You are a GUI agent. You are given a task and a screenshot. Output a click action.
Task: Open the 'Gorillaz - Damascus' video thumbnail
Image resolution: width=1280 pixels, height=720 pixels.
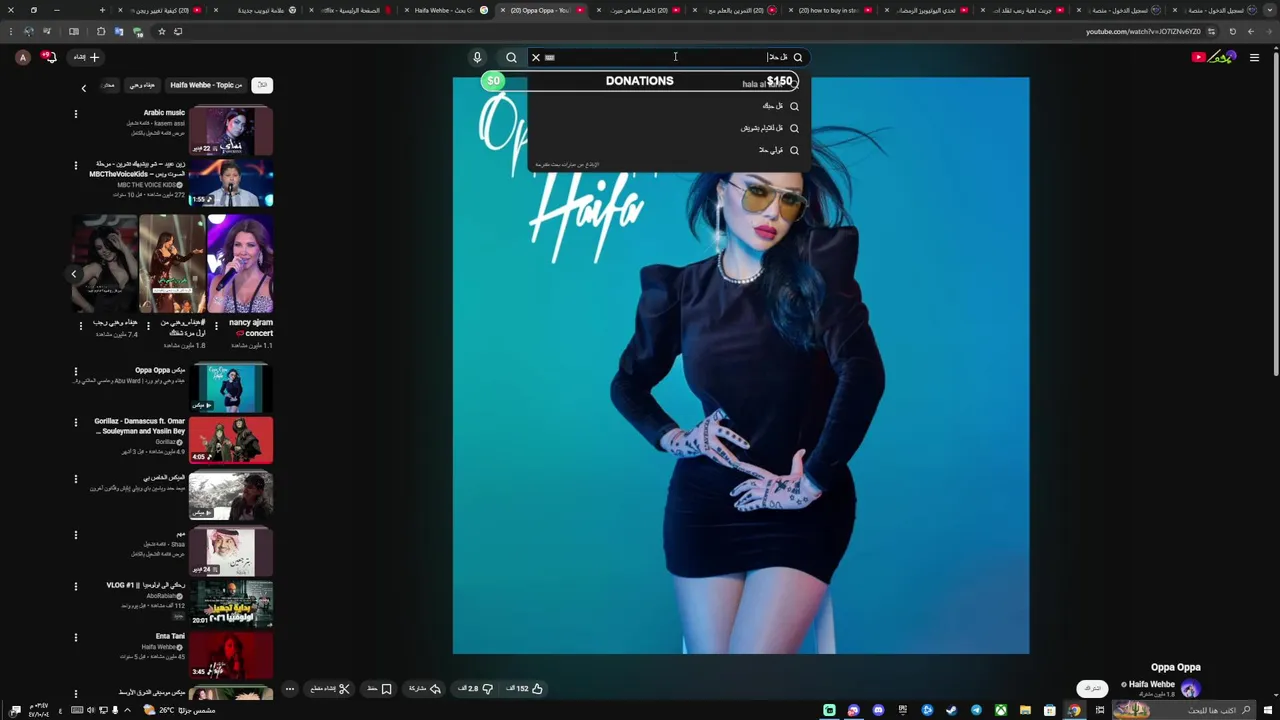[231, 440]
